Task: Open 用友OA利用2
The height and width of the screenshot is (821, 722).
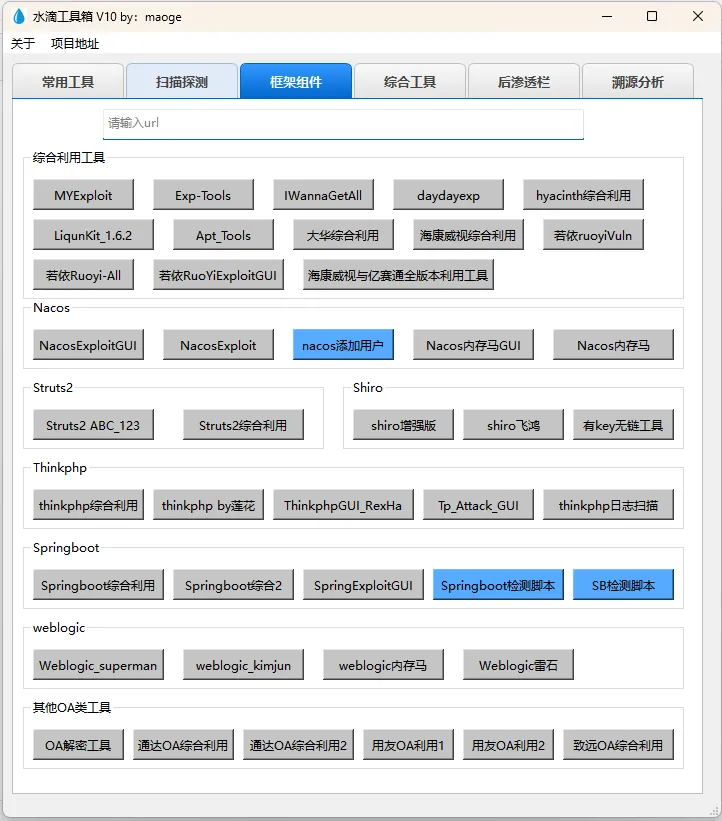Action: coord(508,745)
